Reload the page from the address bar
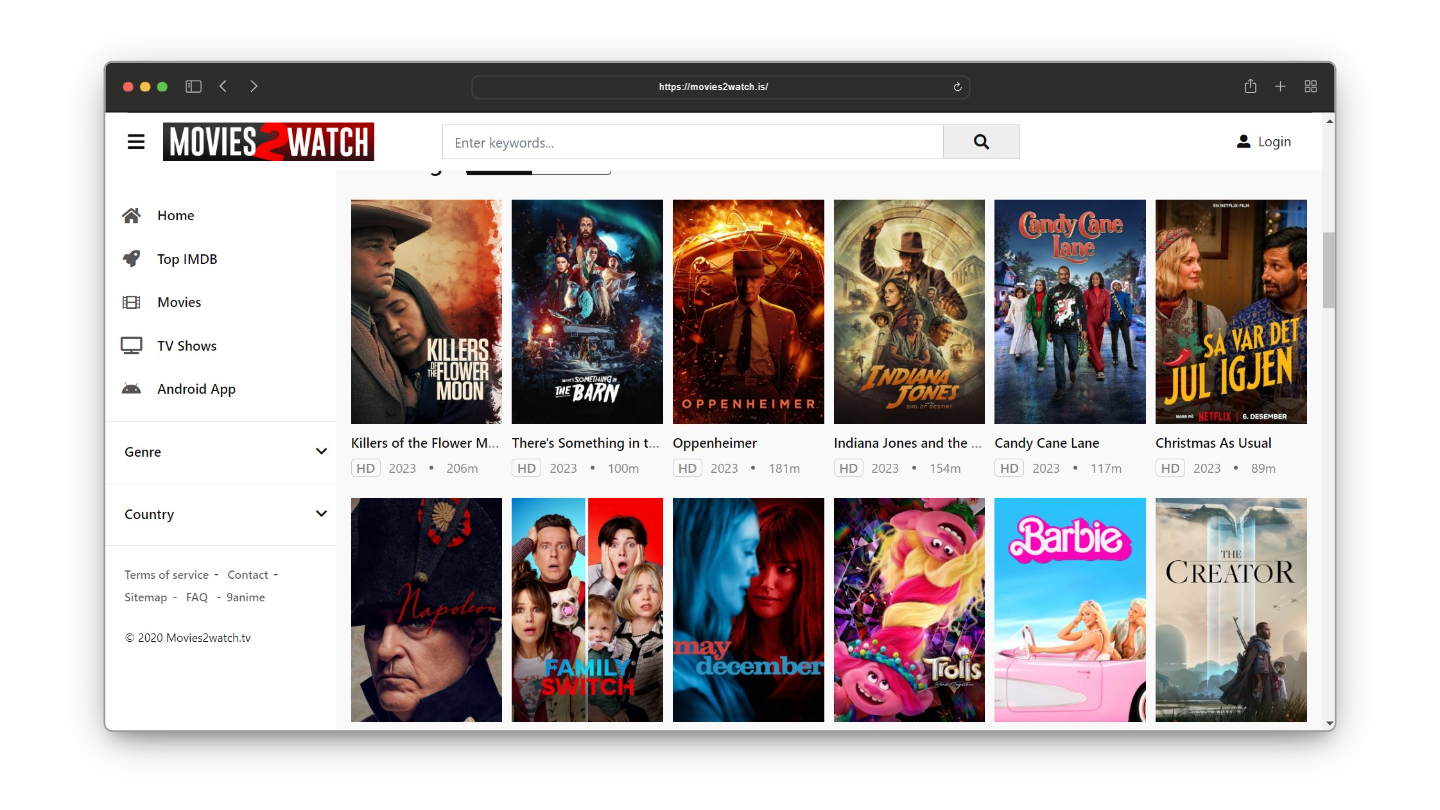This screenshot has height=810, width=1440. (x=957, y=87)
